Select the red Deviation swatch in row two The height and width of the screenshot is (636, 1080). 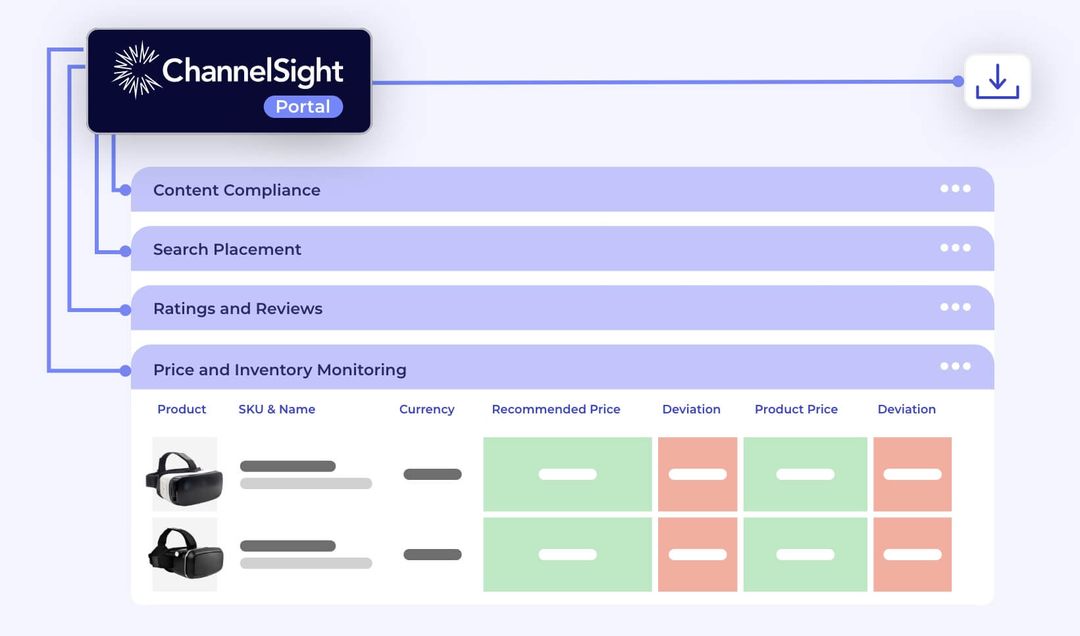click(x=912, y=554)
